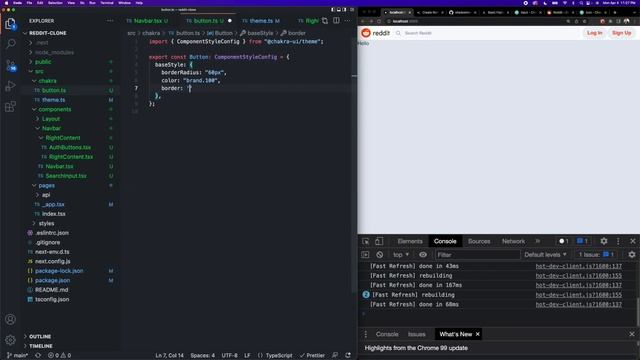Collapse the components folder
The height and width of the screenshot is (360, 640).
(x=55, y=109)
